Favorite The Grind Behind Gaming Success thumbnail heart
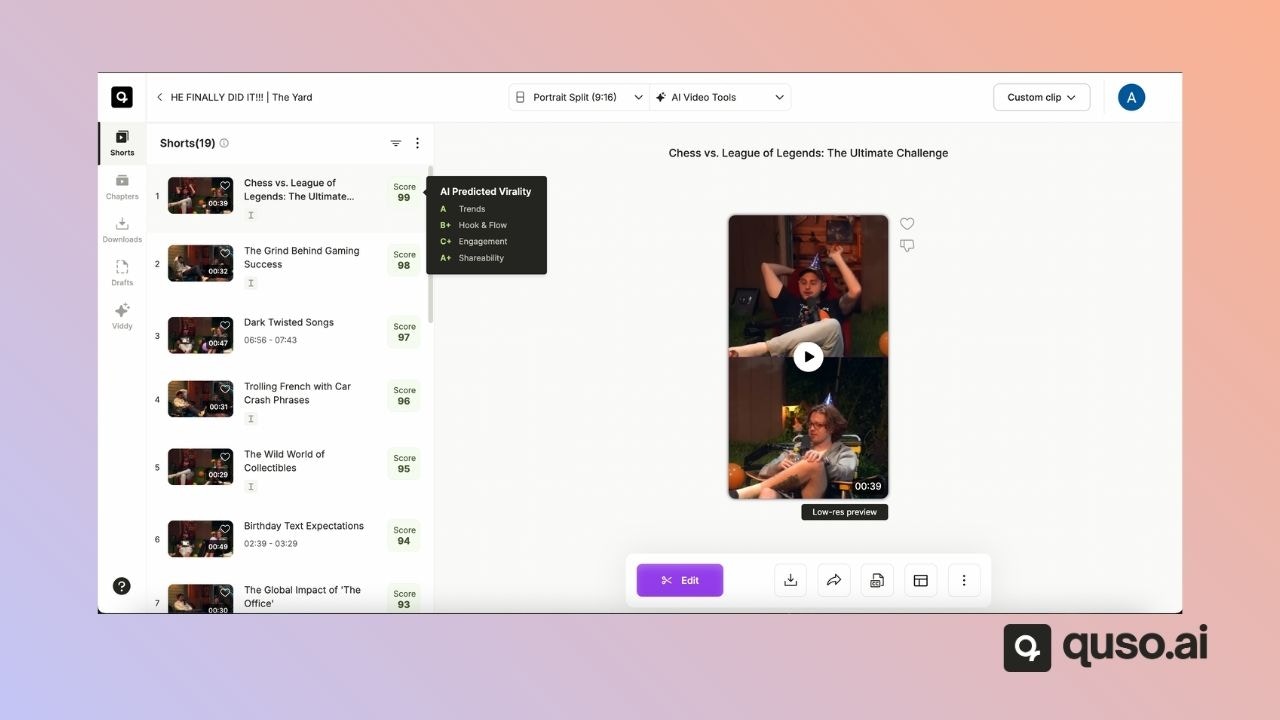The width and height of the screenshot is (1280, 720). pyautogui.click(x=225, y=253)
